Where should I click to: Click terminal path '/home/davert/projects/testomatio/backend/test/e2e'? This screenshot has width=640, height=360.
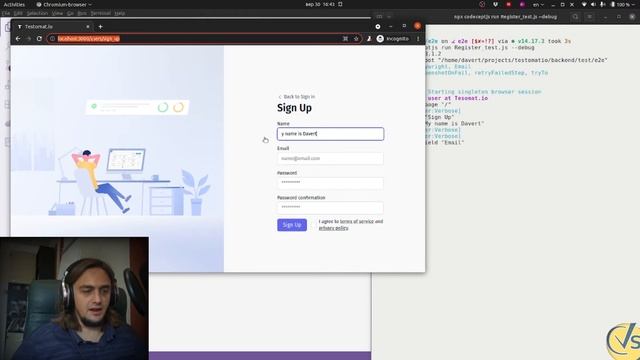[x=522, y=60]
